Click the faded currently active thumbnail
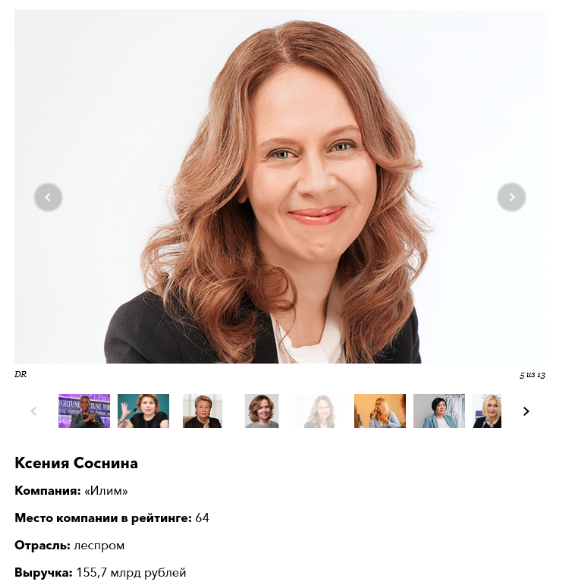The image size is (578, 587). click(x=319, y=411)
